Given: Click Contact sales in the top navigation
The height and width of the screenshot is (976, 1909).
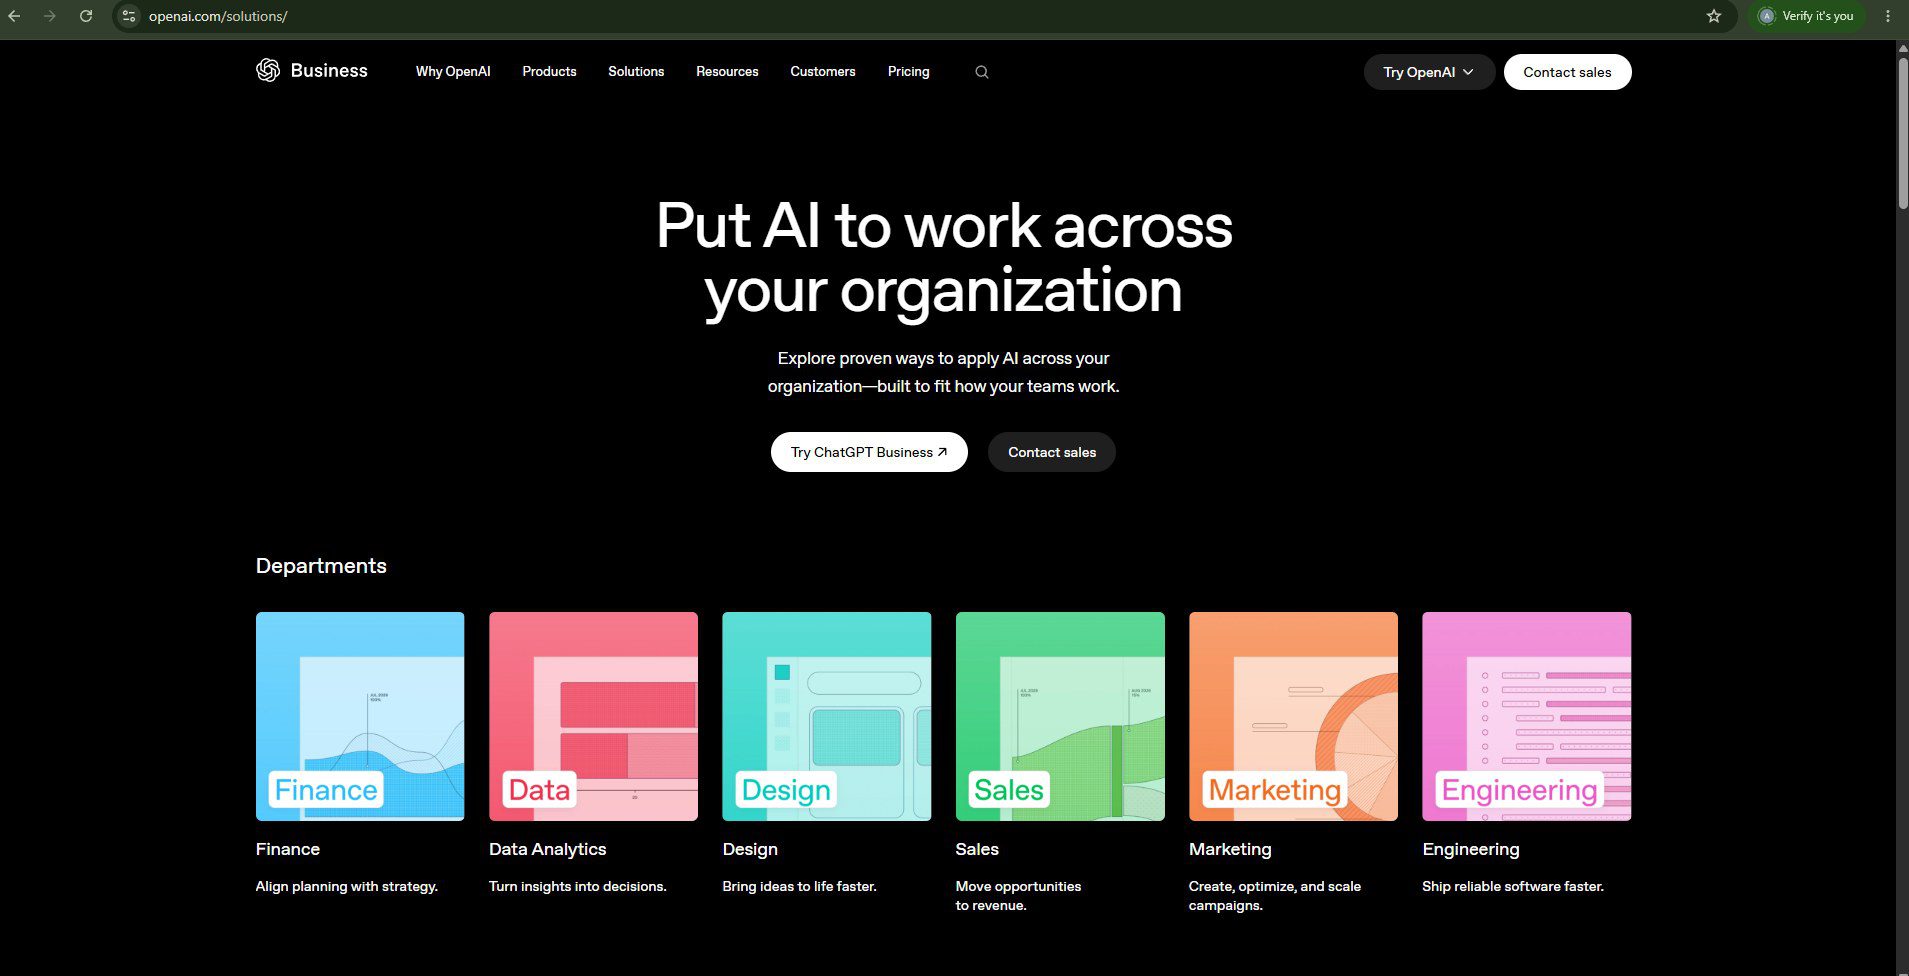Looking at the screenshot, I should [x=1567, y=72].
